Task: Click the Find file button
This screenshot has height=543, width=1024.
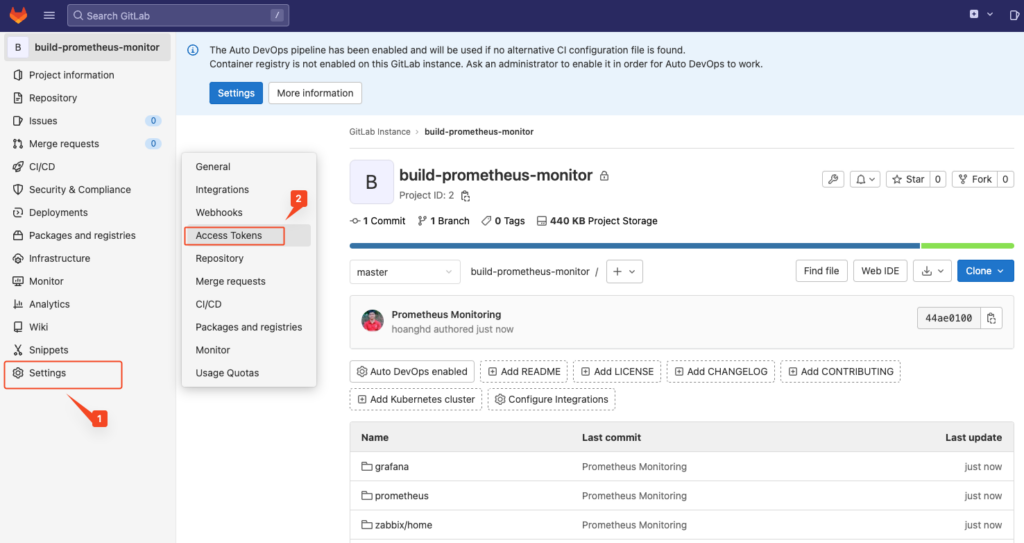Action: pyautogui.click(x=822, y=271)
